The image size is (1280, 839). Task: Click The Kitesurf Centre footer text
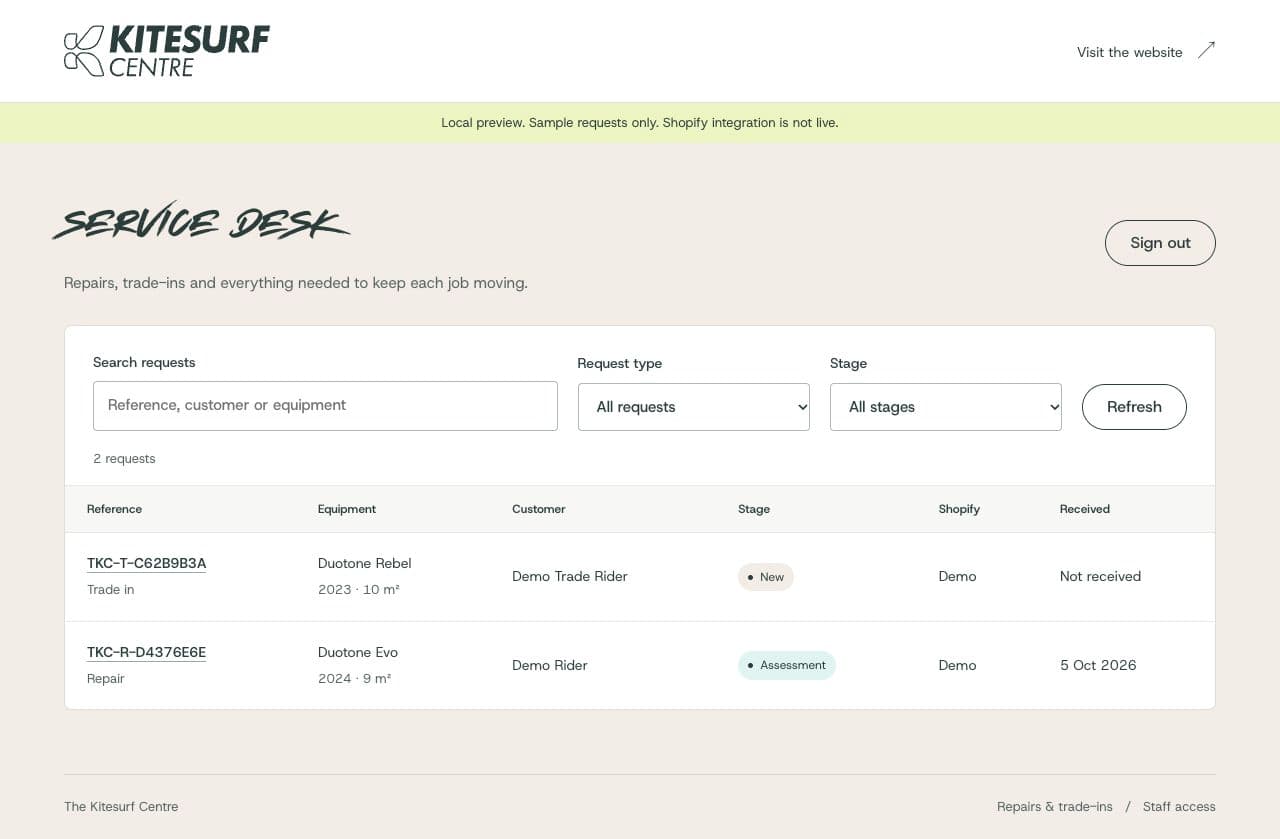pos(121,806)
